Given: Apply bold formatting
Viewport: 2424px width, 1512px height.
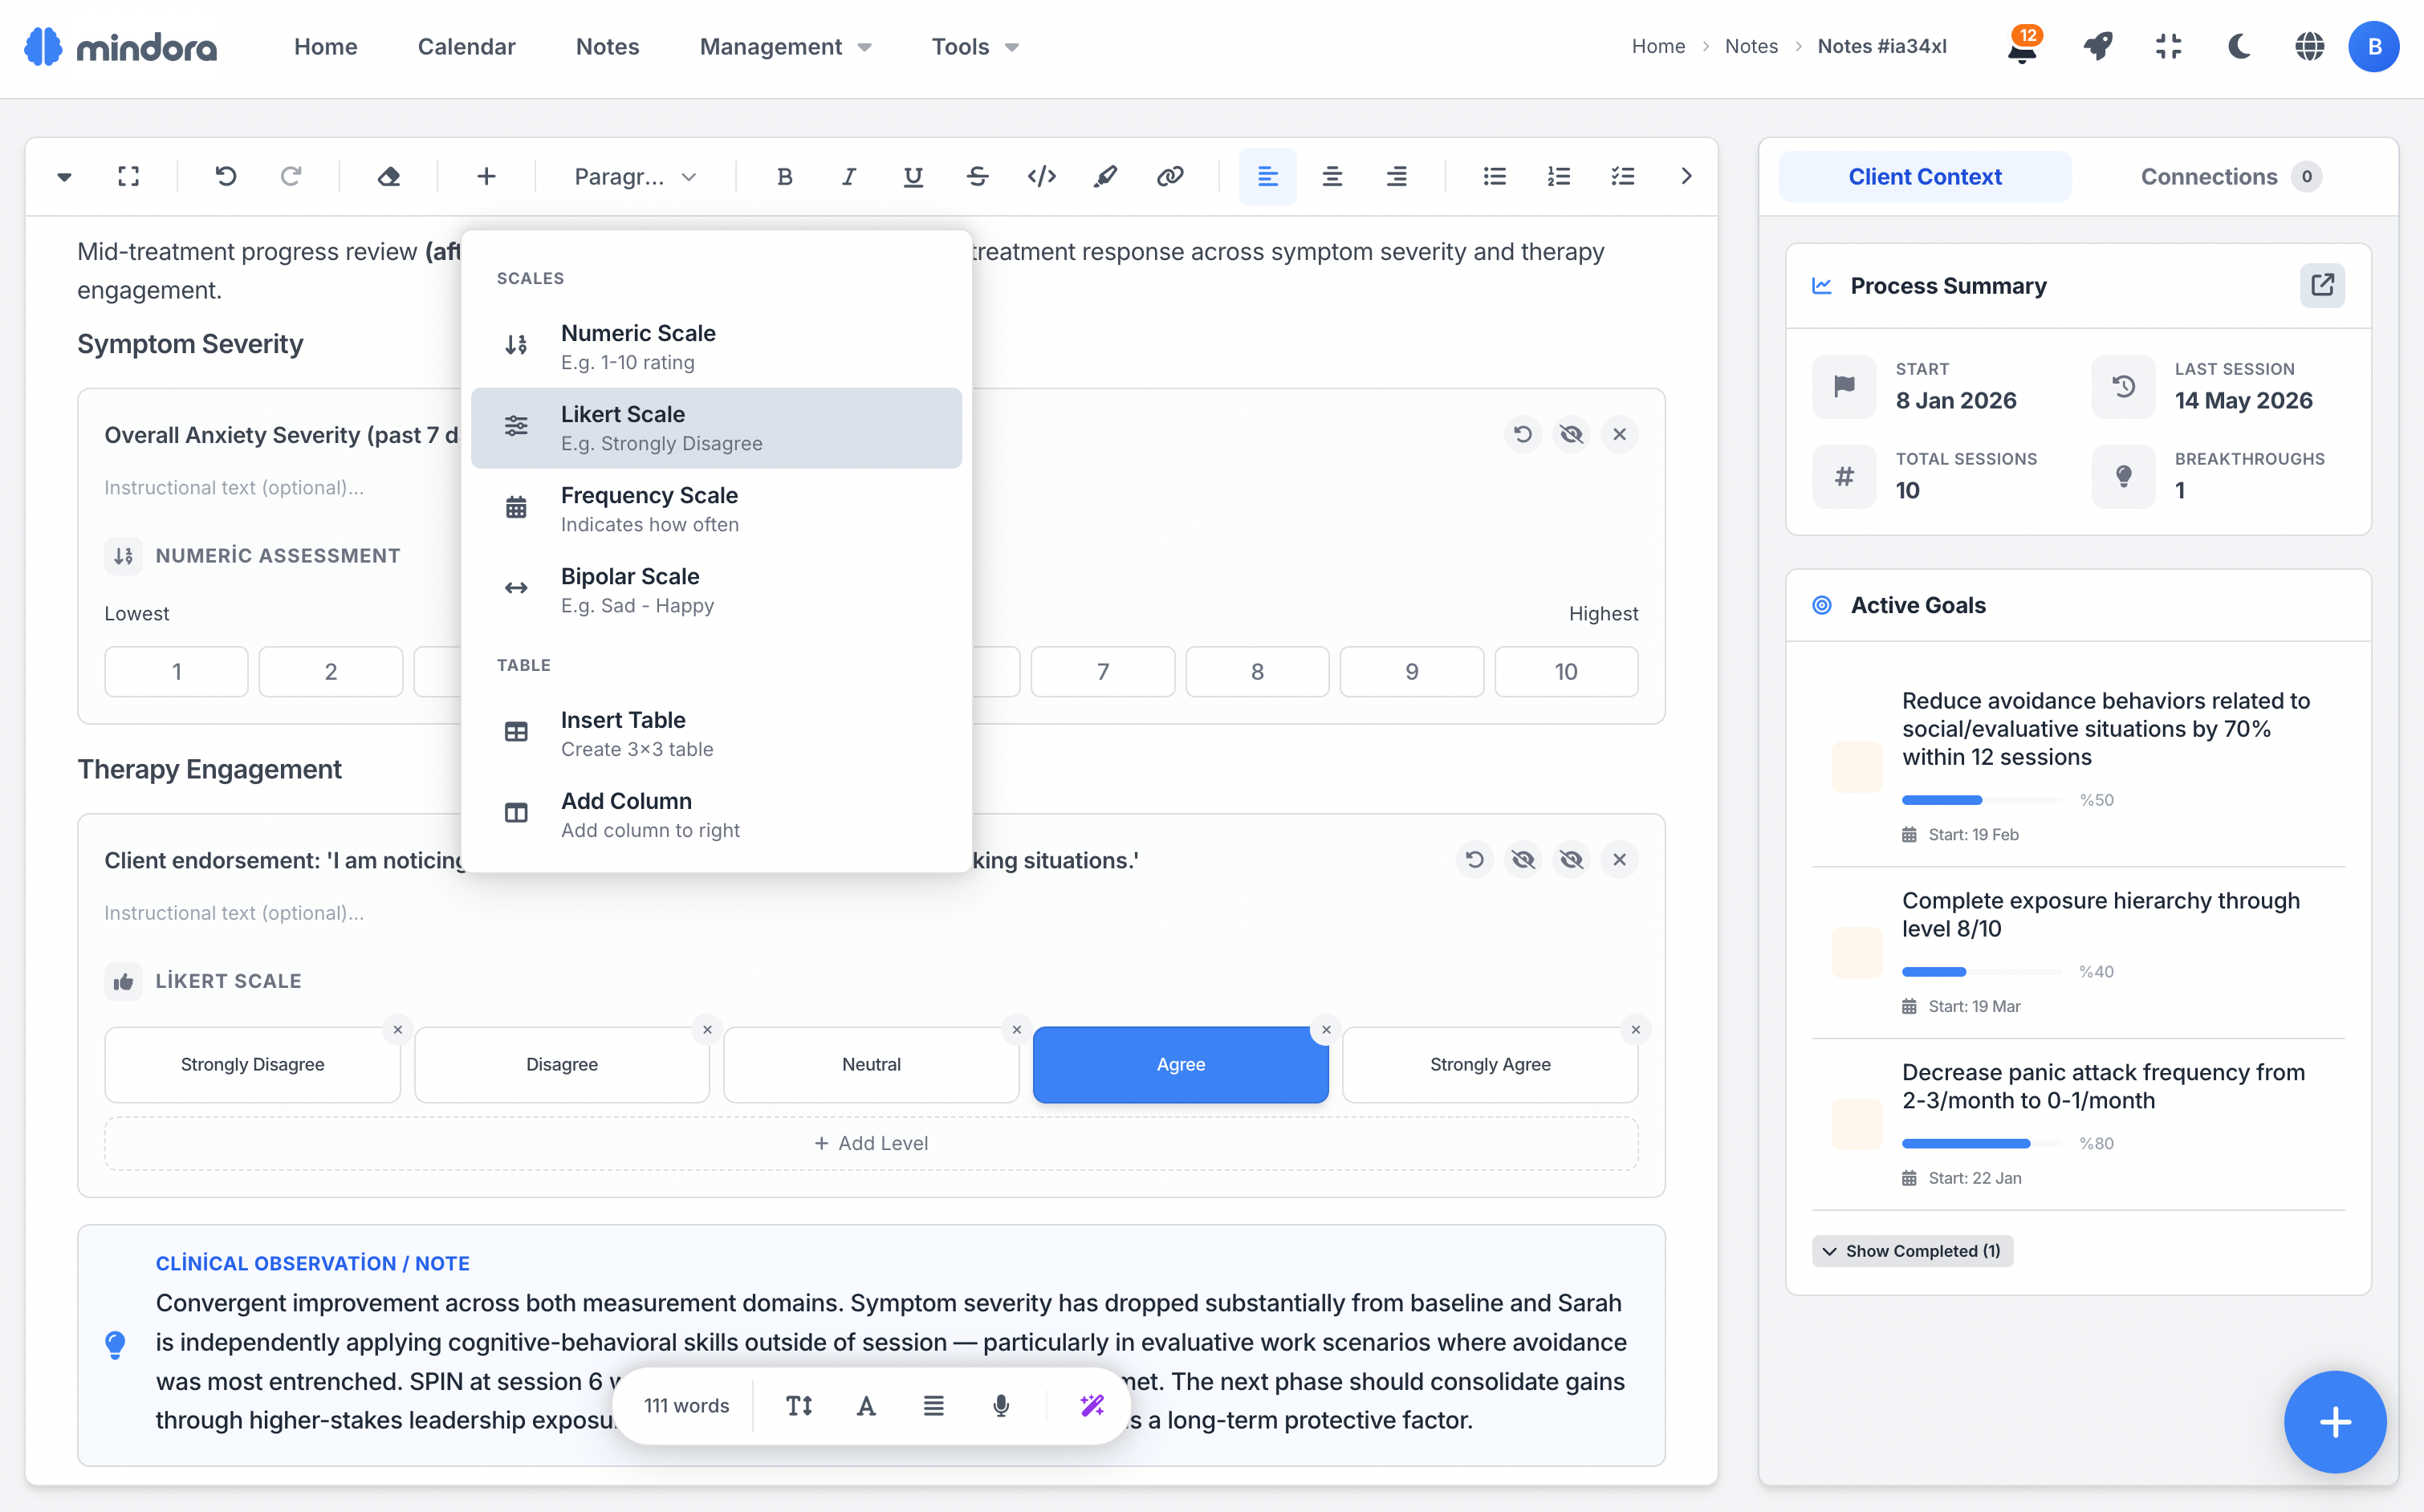Looking at the screenshot, I should (x=785, y=177).
